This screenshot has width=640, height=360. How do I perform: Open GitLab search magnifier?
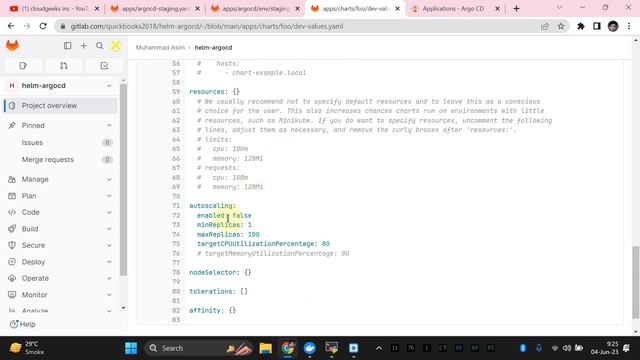point(100,46)
